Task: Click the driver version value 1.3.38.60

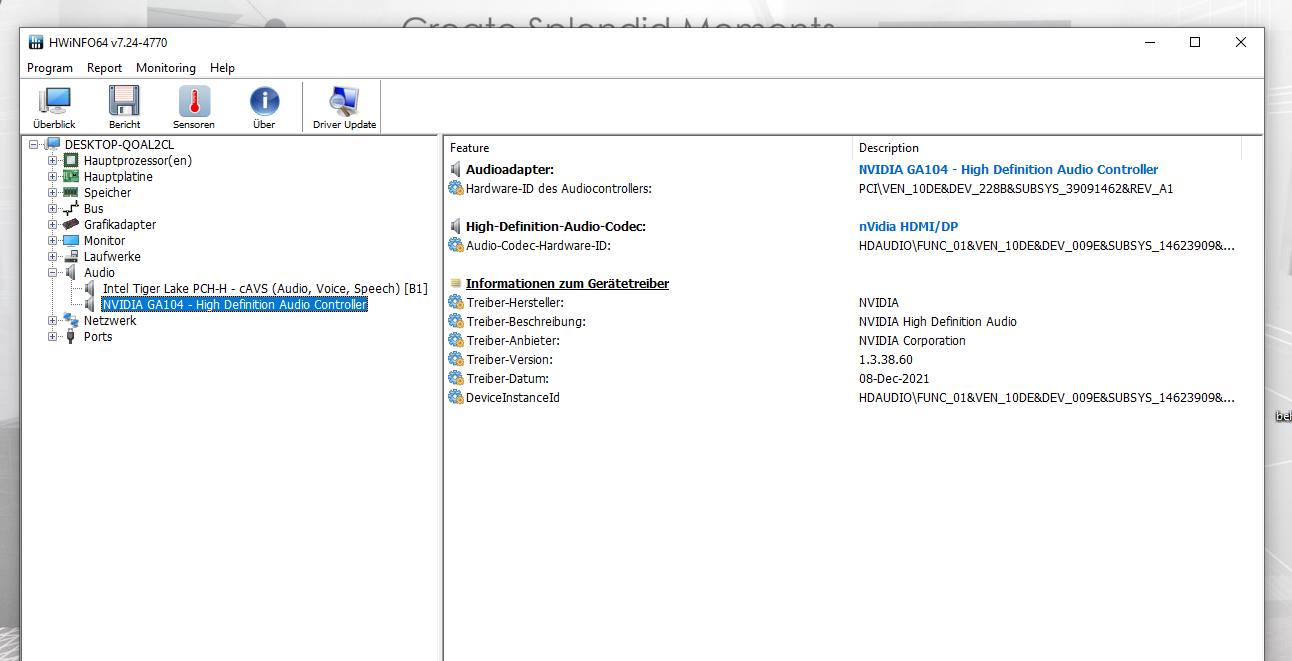Action: tap(886, 360)
